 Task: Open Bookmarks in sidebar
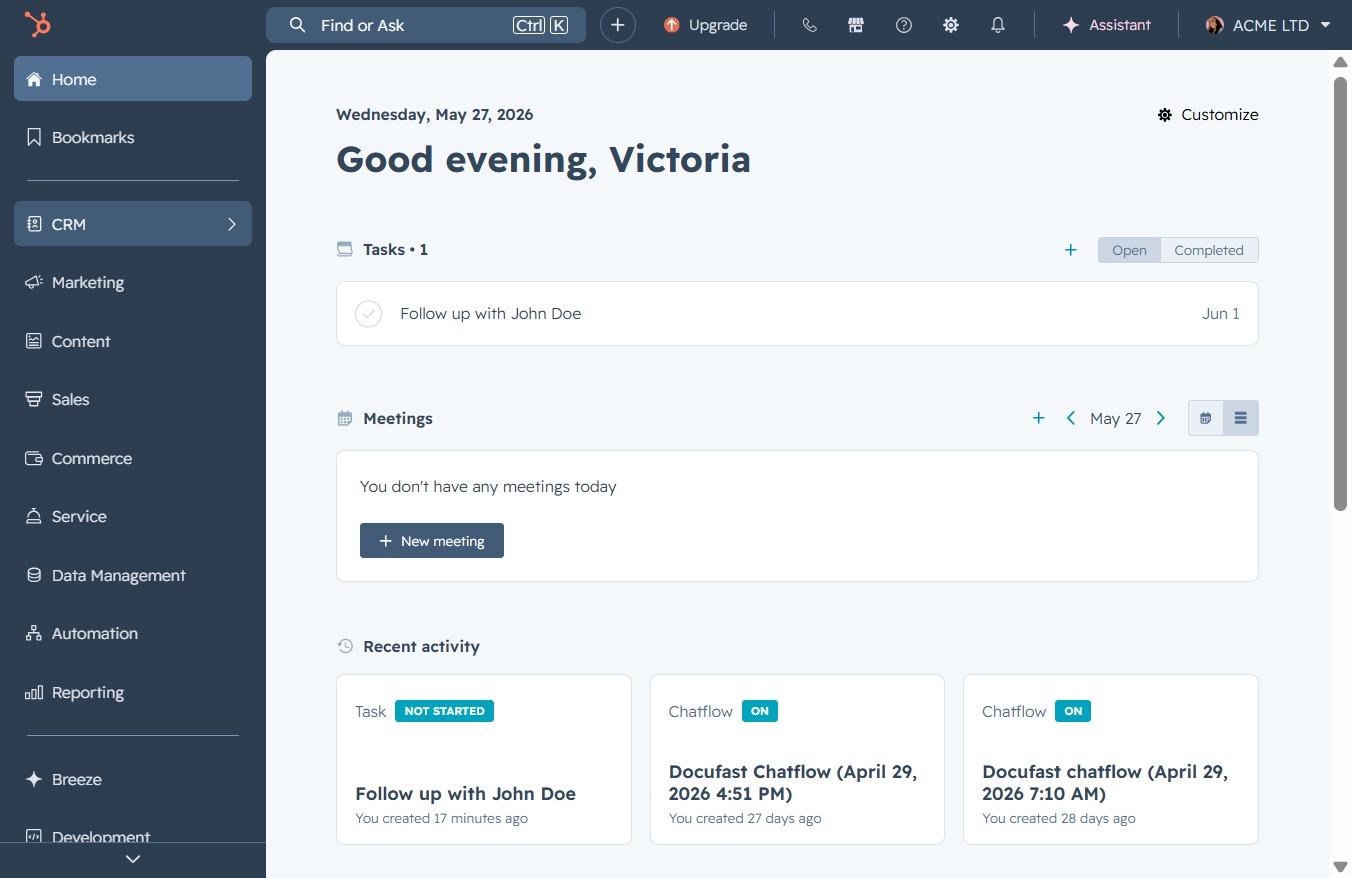(x=133, y=137)
